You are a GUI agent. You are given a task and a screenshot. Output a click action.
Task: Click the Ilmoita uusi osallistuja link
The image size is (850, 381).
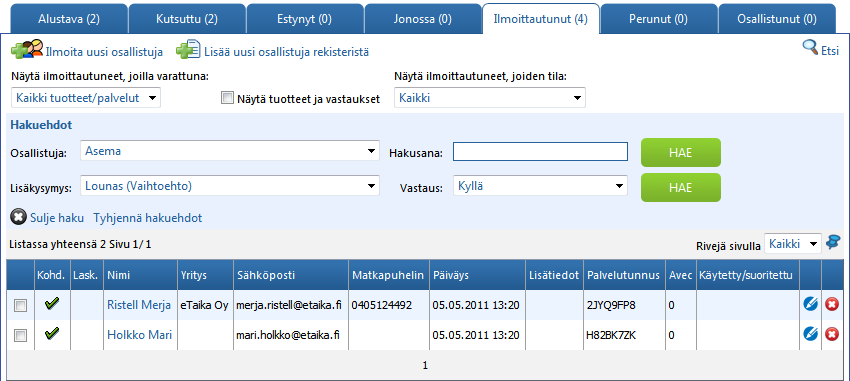click(105, 53)
